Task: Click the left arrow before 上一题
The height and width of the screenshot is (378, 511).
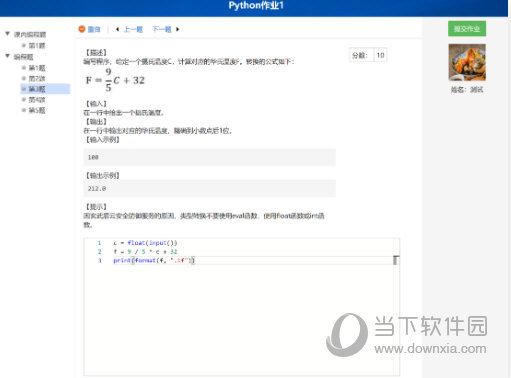Action: 117,29
